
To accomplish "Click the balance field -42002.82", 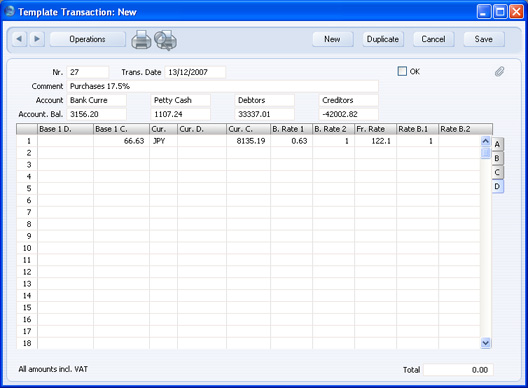I will (x=349, y=114).
